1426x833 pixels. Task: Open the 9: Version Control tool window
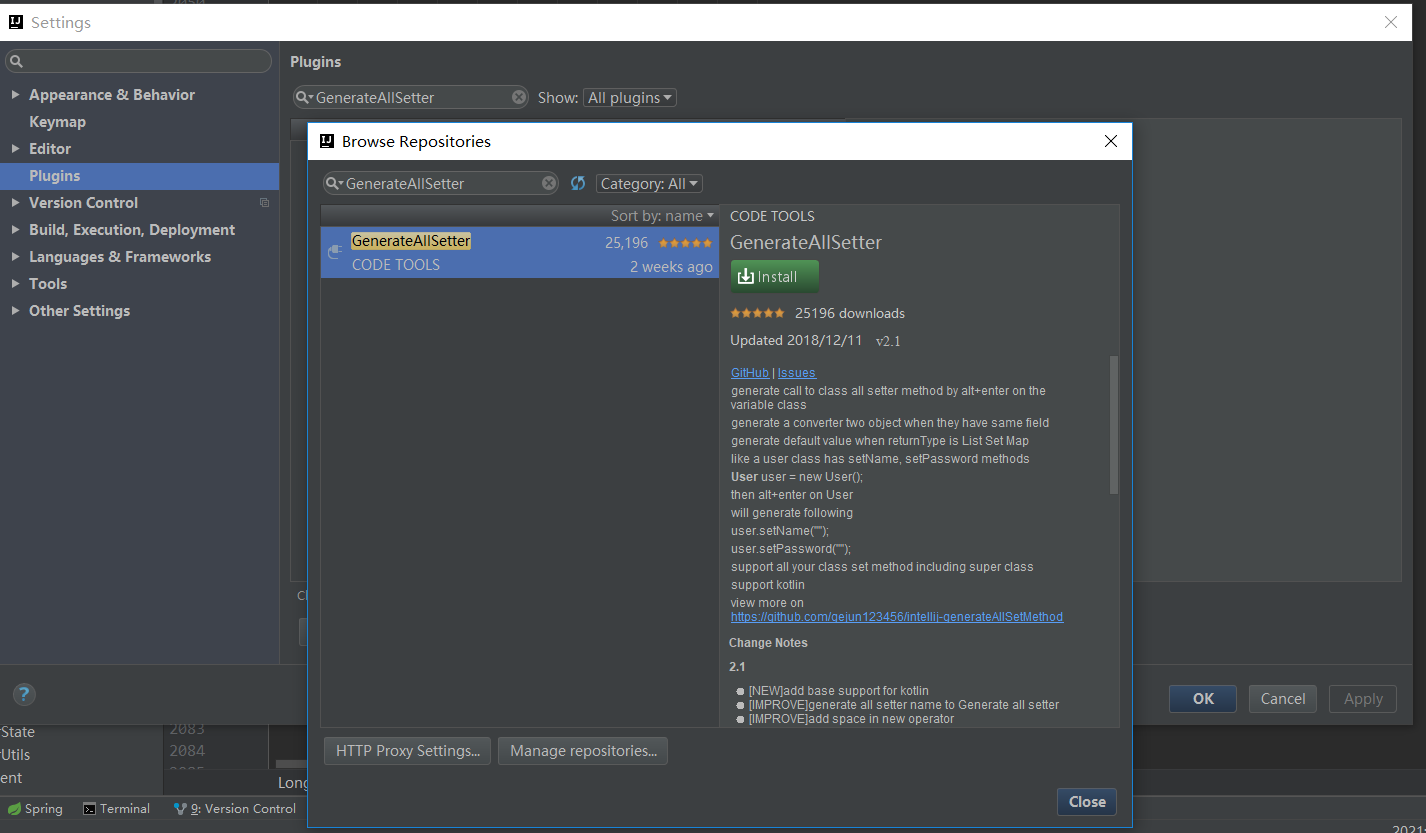click(x=235, y=809)
